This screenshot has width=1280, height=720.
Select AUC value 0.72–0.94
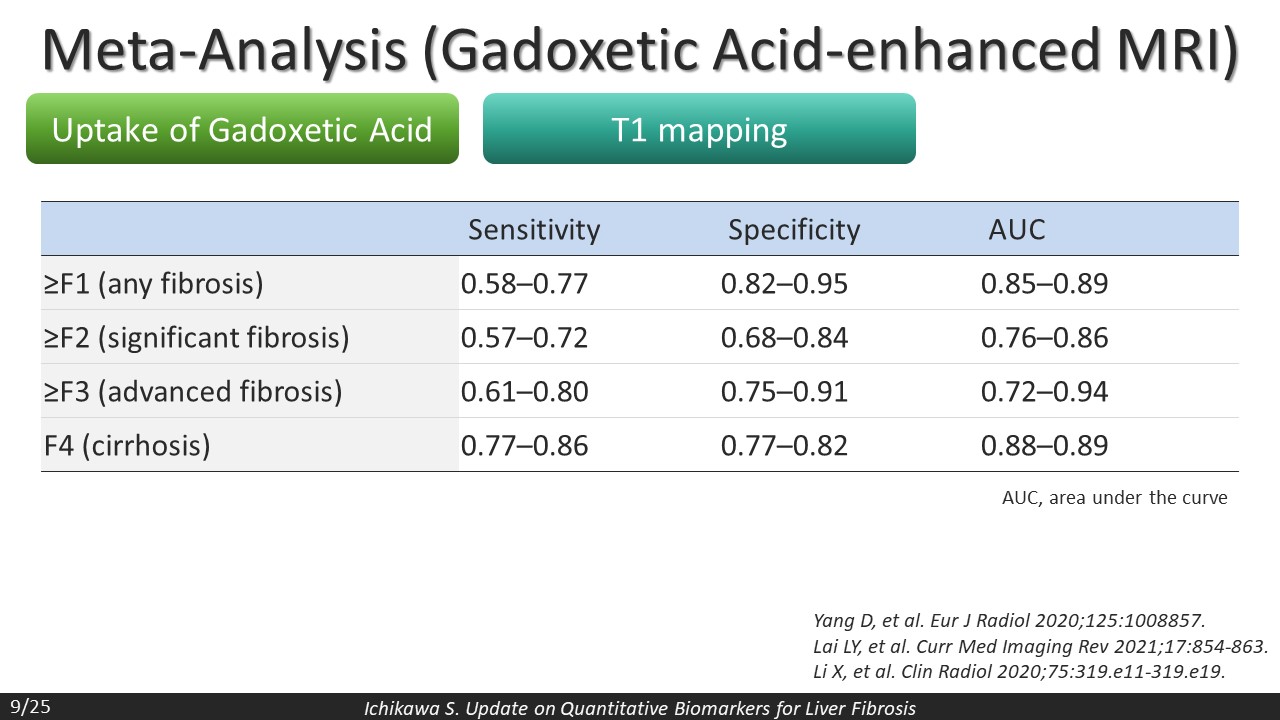pos(1044,392)
